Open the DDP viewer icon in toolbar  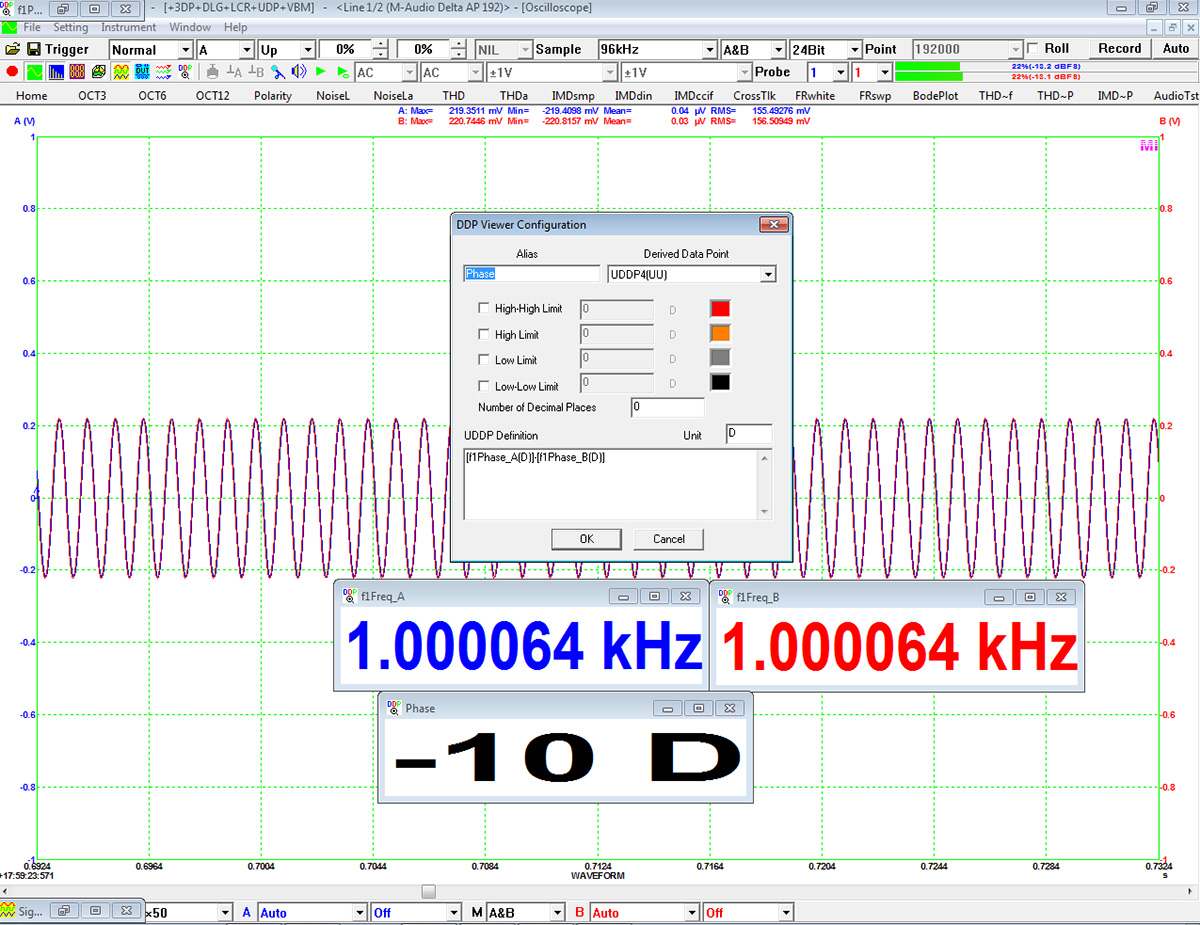pos(184,72)
